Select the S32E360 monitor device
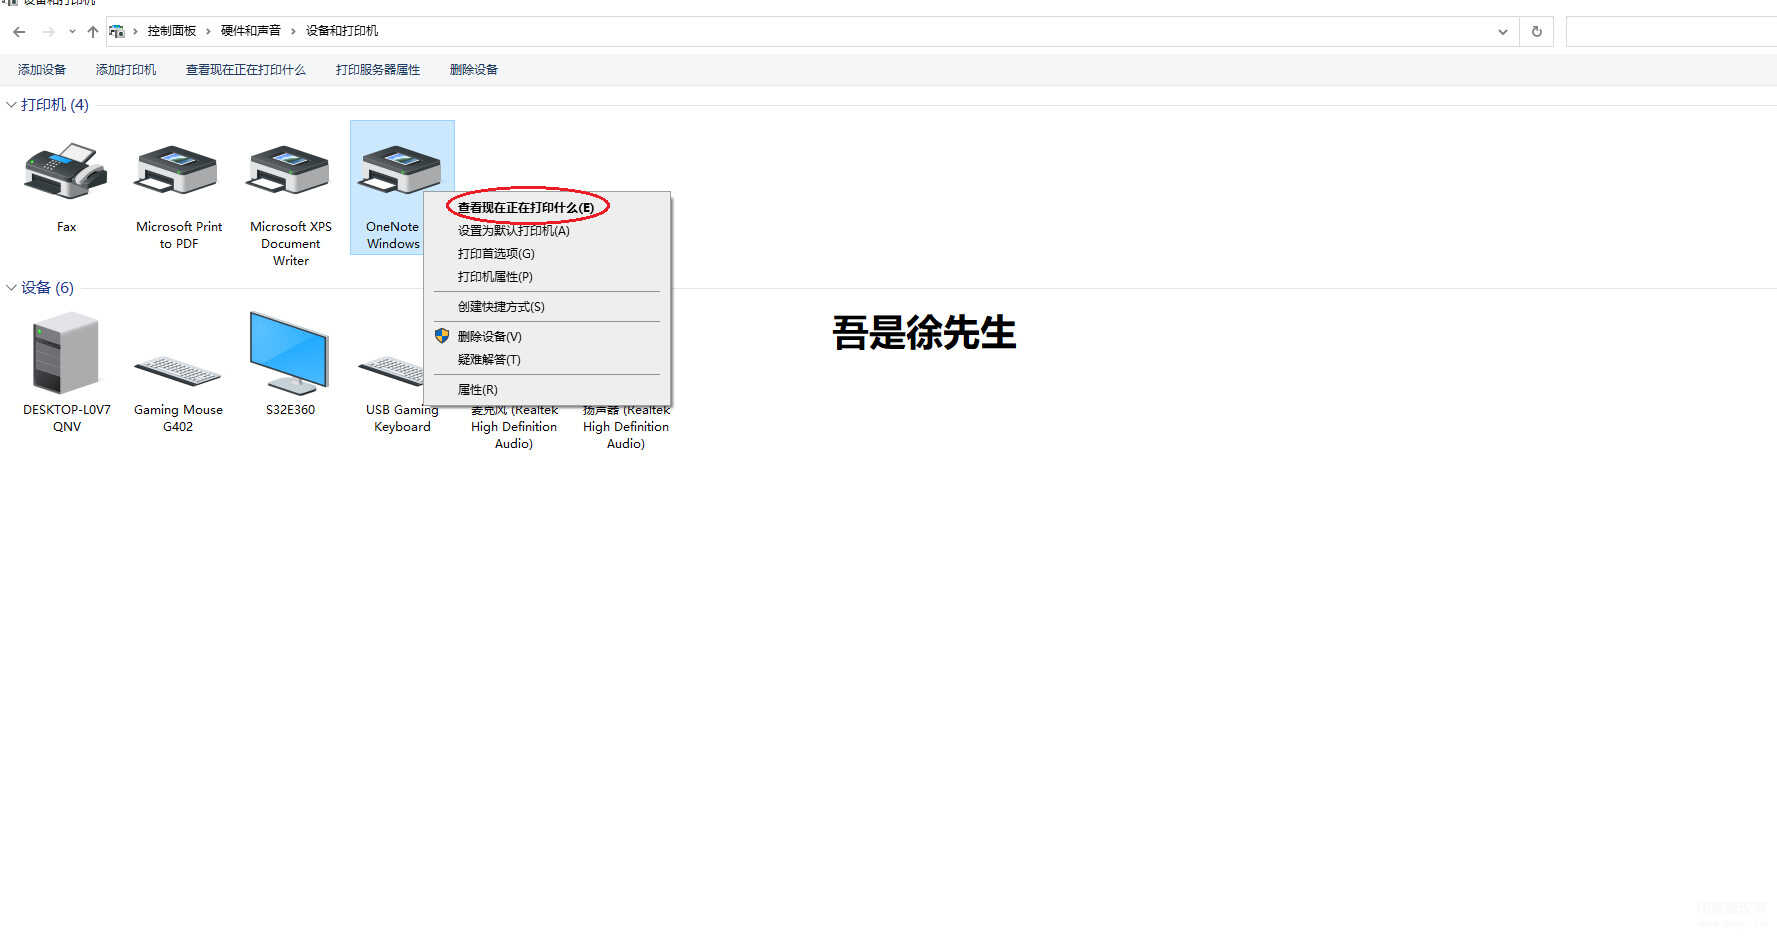Viewport: 1777px width, 937px height. [x=290, y=354]
